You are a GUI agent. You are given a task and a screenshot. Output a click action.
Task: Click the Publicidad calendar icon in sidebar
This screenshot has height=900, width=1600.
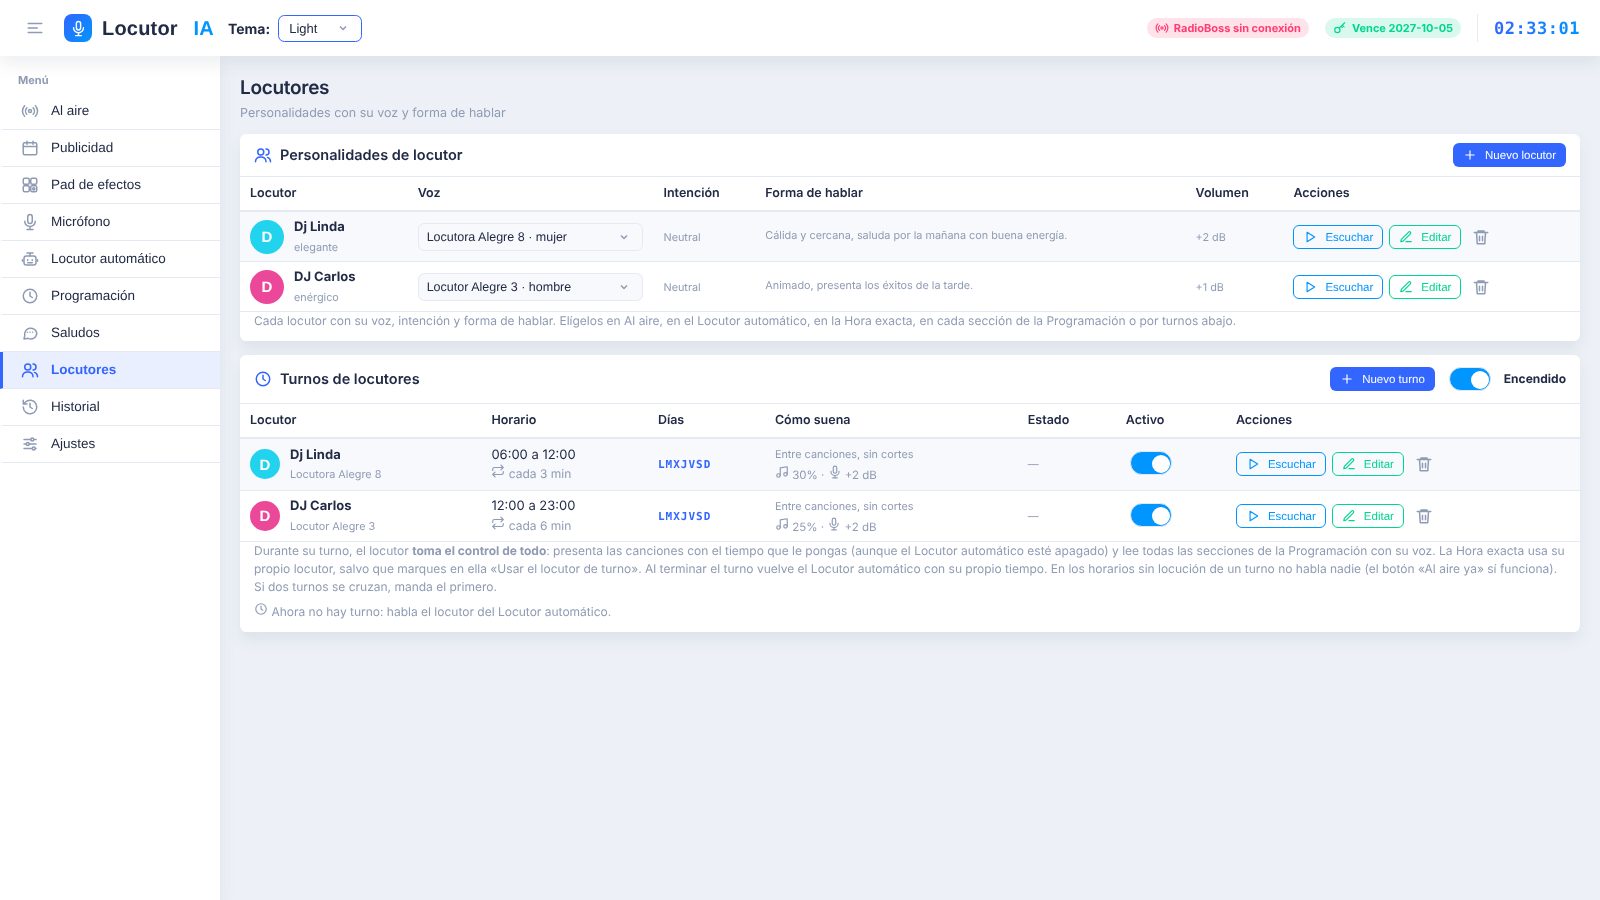tap(30, 148)
